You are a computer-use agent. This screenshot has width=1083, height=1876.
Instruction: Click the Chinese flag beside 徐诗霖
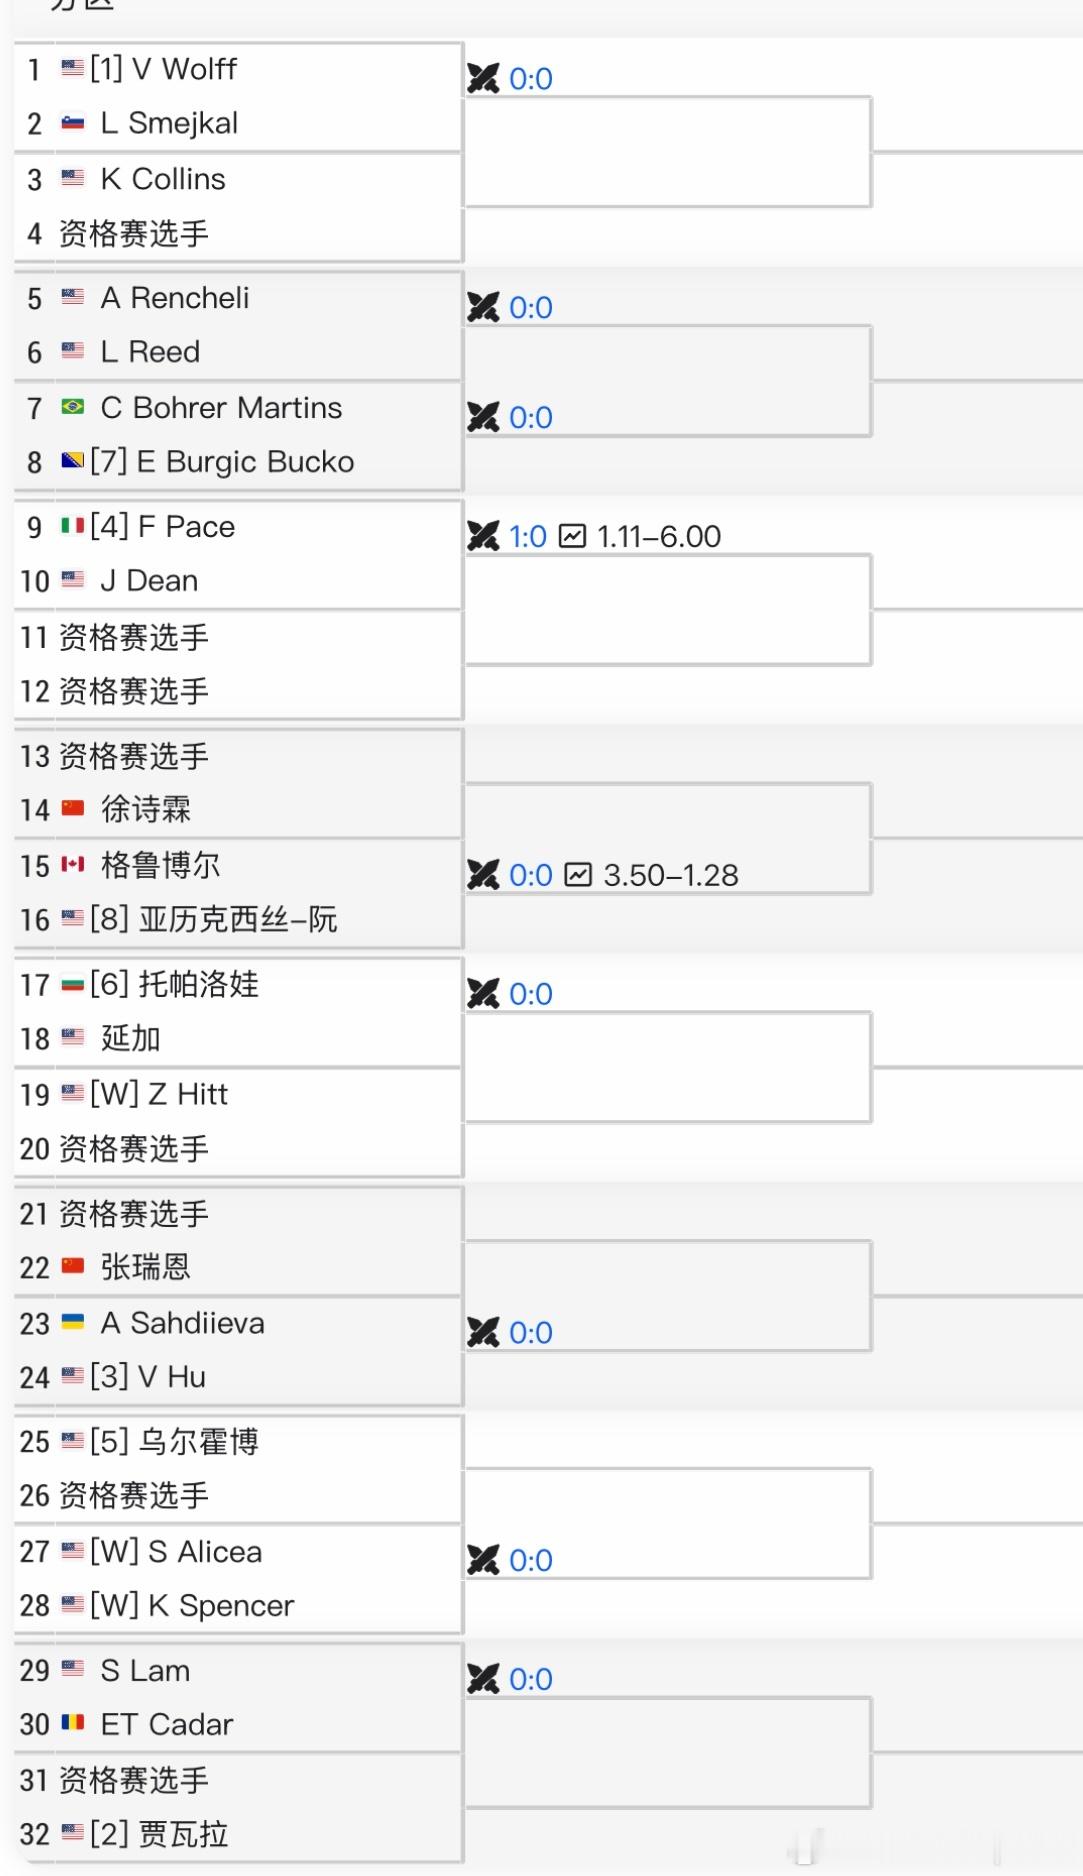(x=72, y=810)
